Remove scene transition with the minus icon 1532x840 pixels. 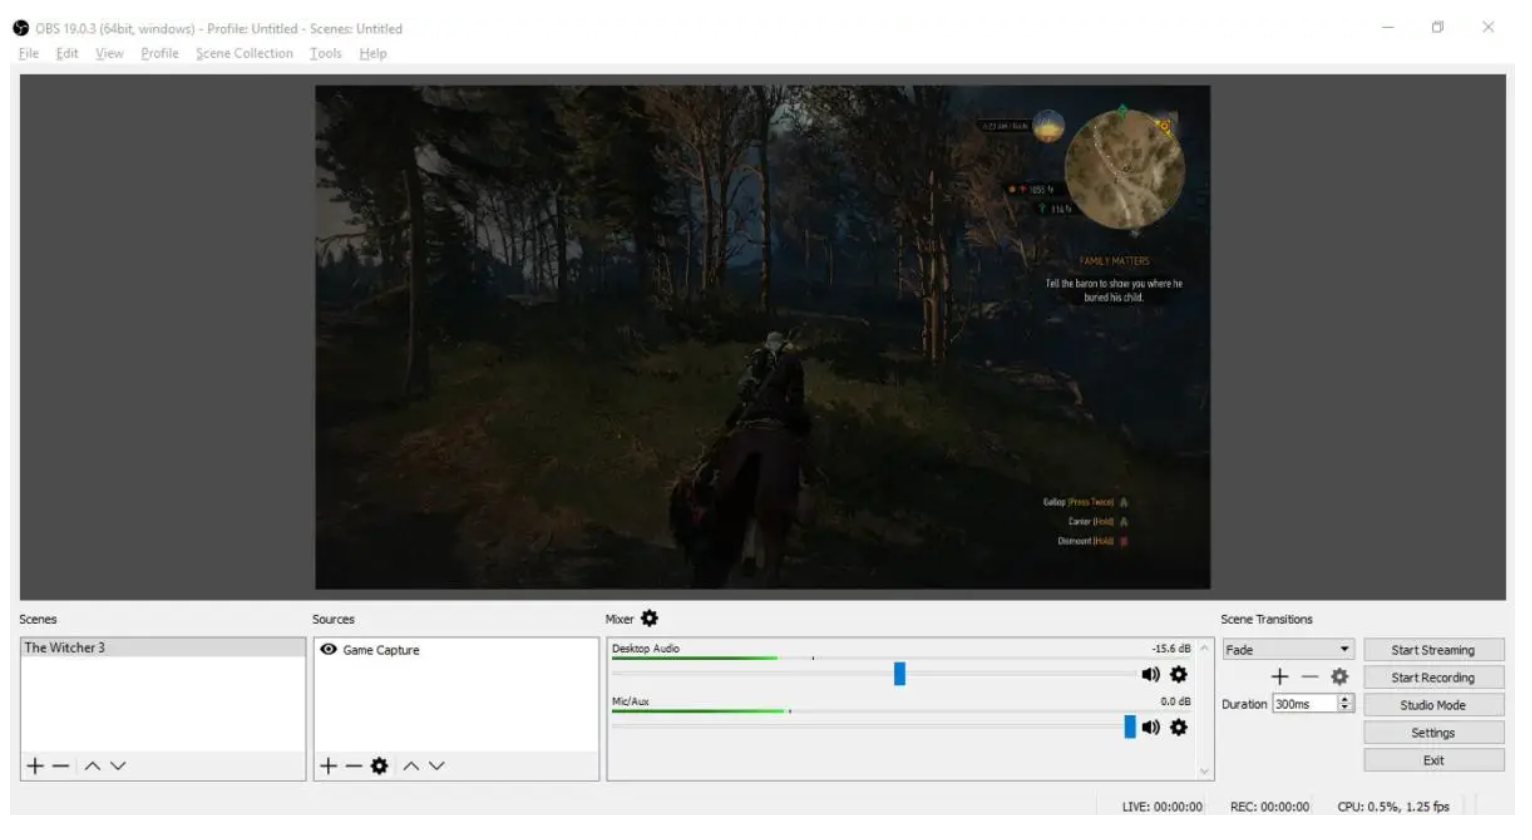pos(1310,677)
